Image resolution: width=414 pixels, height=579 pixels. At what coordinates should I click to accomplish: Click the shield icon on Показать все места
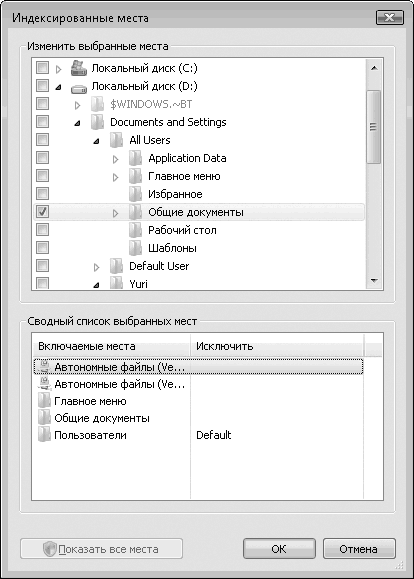[x=50, y=549]
